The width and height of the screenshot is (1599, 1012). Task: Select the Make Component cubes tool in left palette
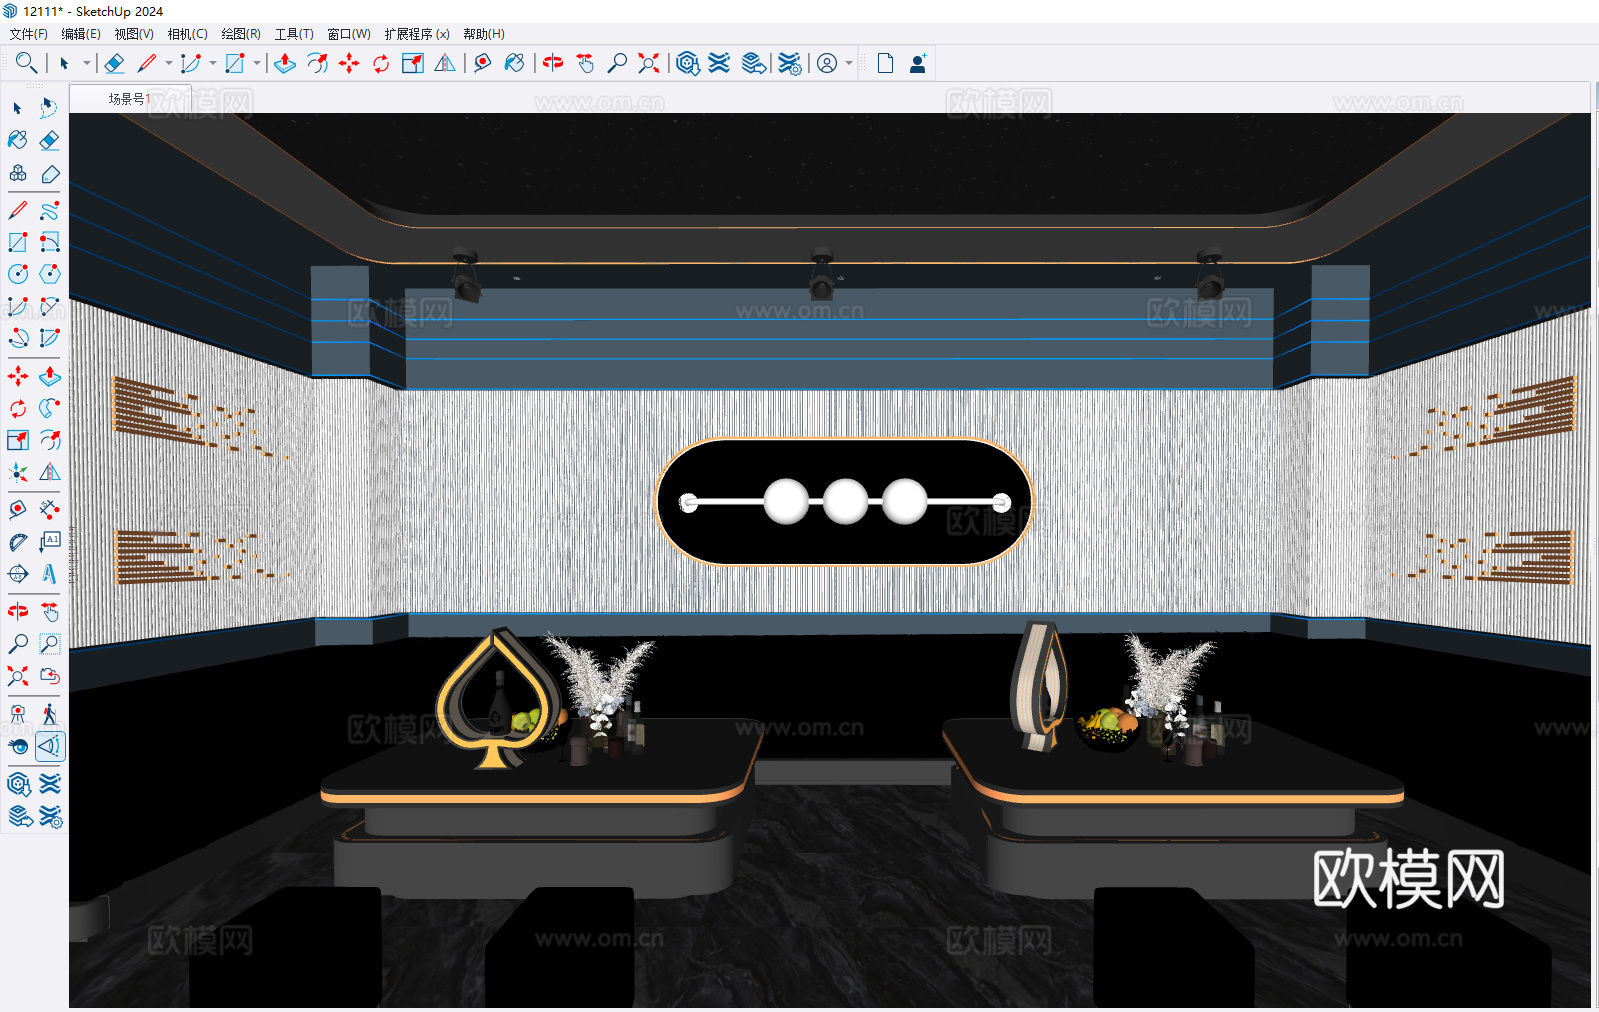coord(18,173)
